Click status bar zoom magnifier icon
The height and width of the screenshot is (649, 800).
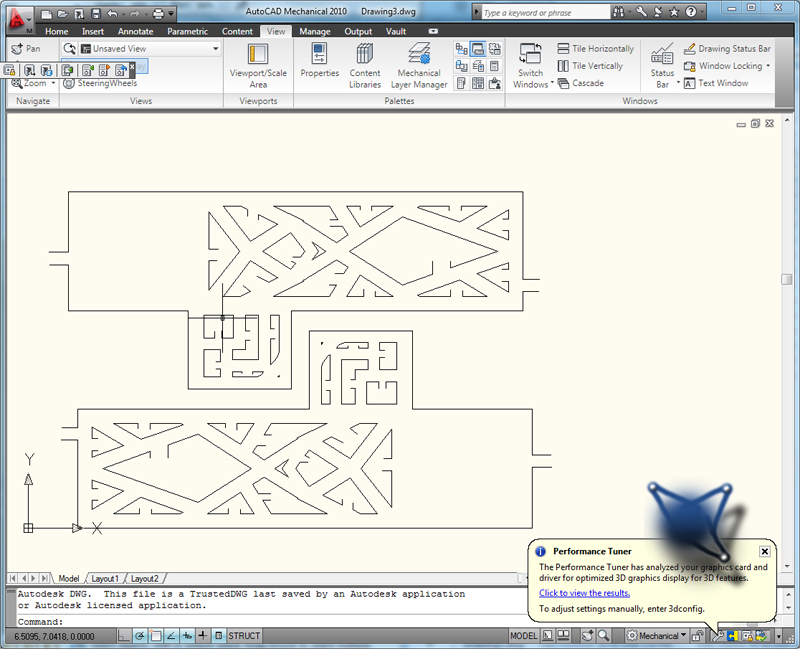point(603,636)
